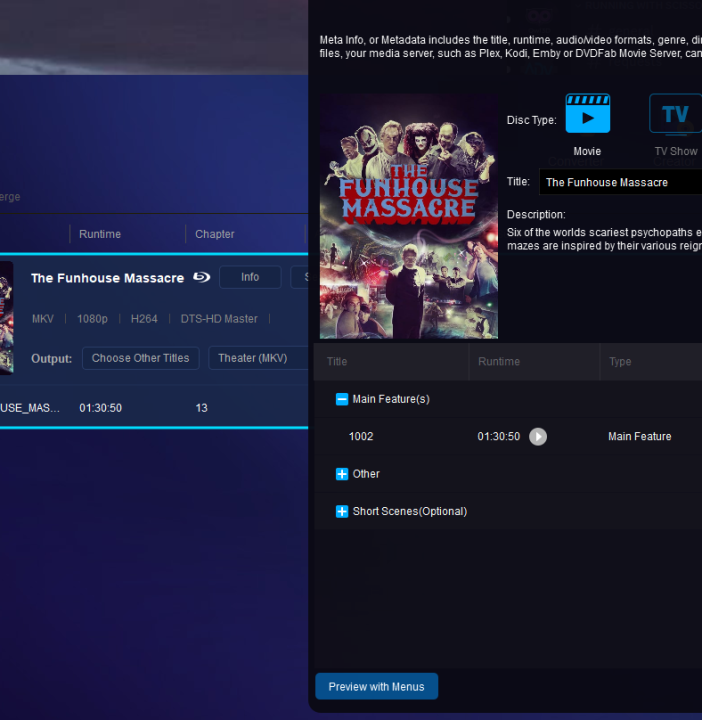The height and width of the screenshot is (720, 702).
Task: Click the Type column header in meta panel
Action: (x=620, y=361)
